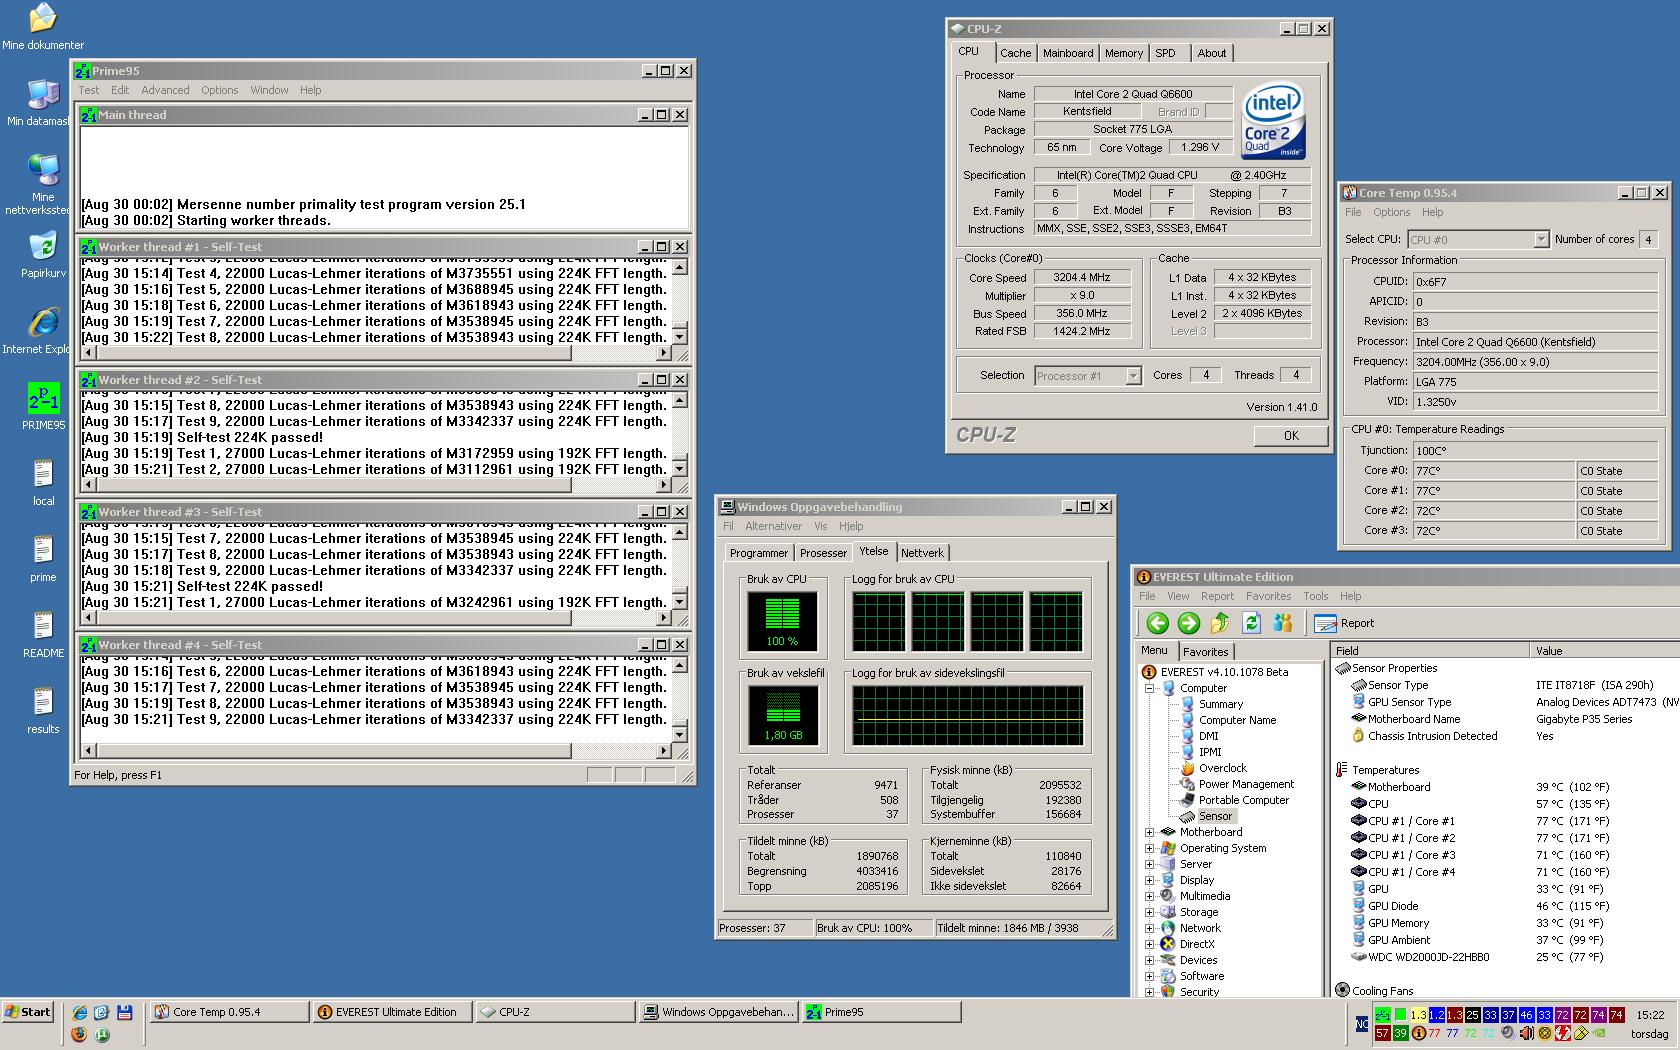Click the OK button in CPU-Z
Image resolution: width=1680 pixels, height=1050 pixels.
[x=1291, y=436]
